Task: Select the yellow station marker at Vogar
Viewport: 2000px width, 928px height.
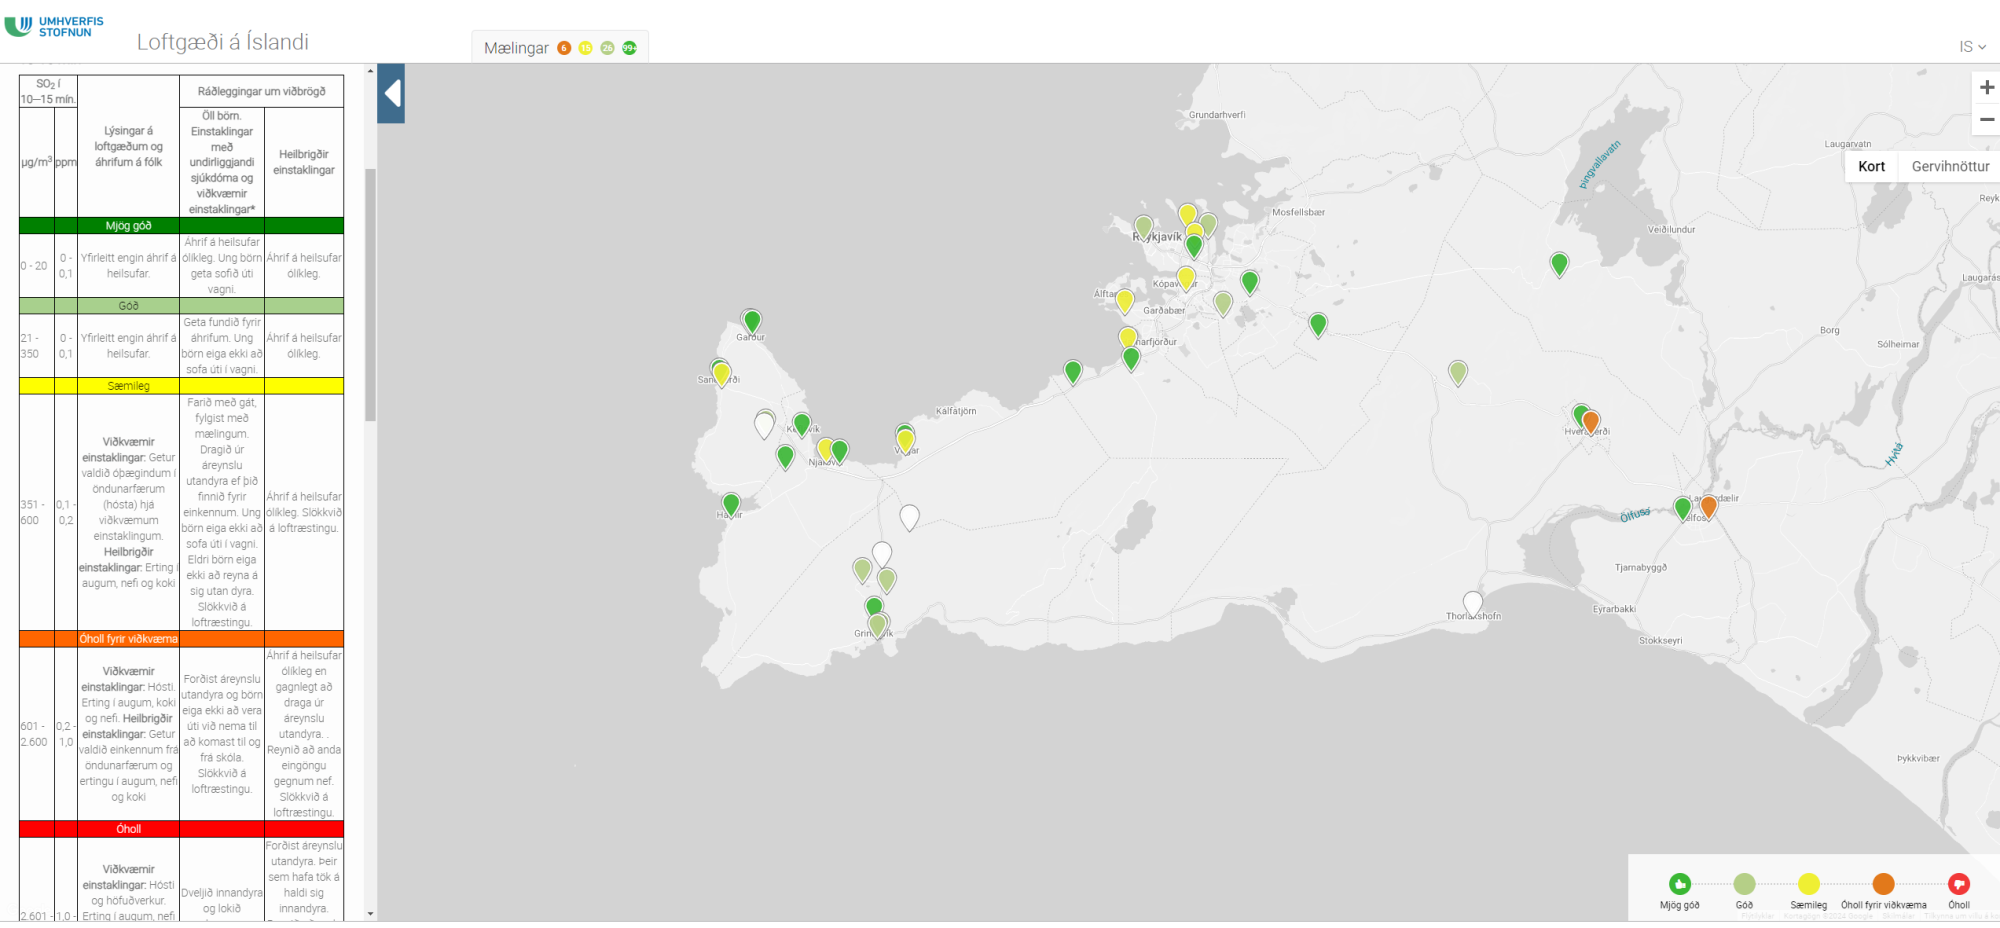Action: (x=906, y=440)
